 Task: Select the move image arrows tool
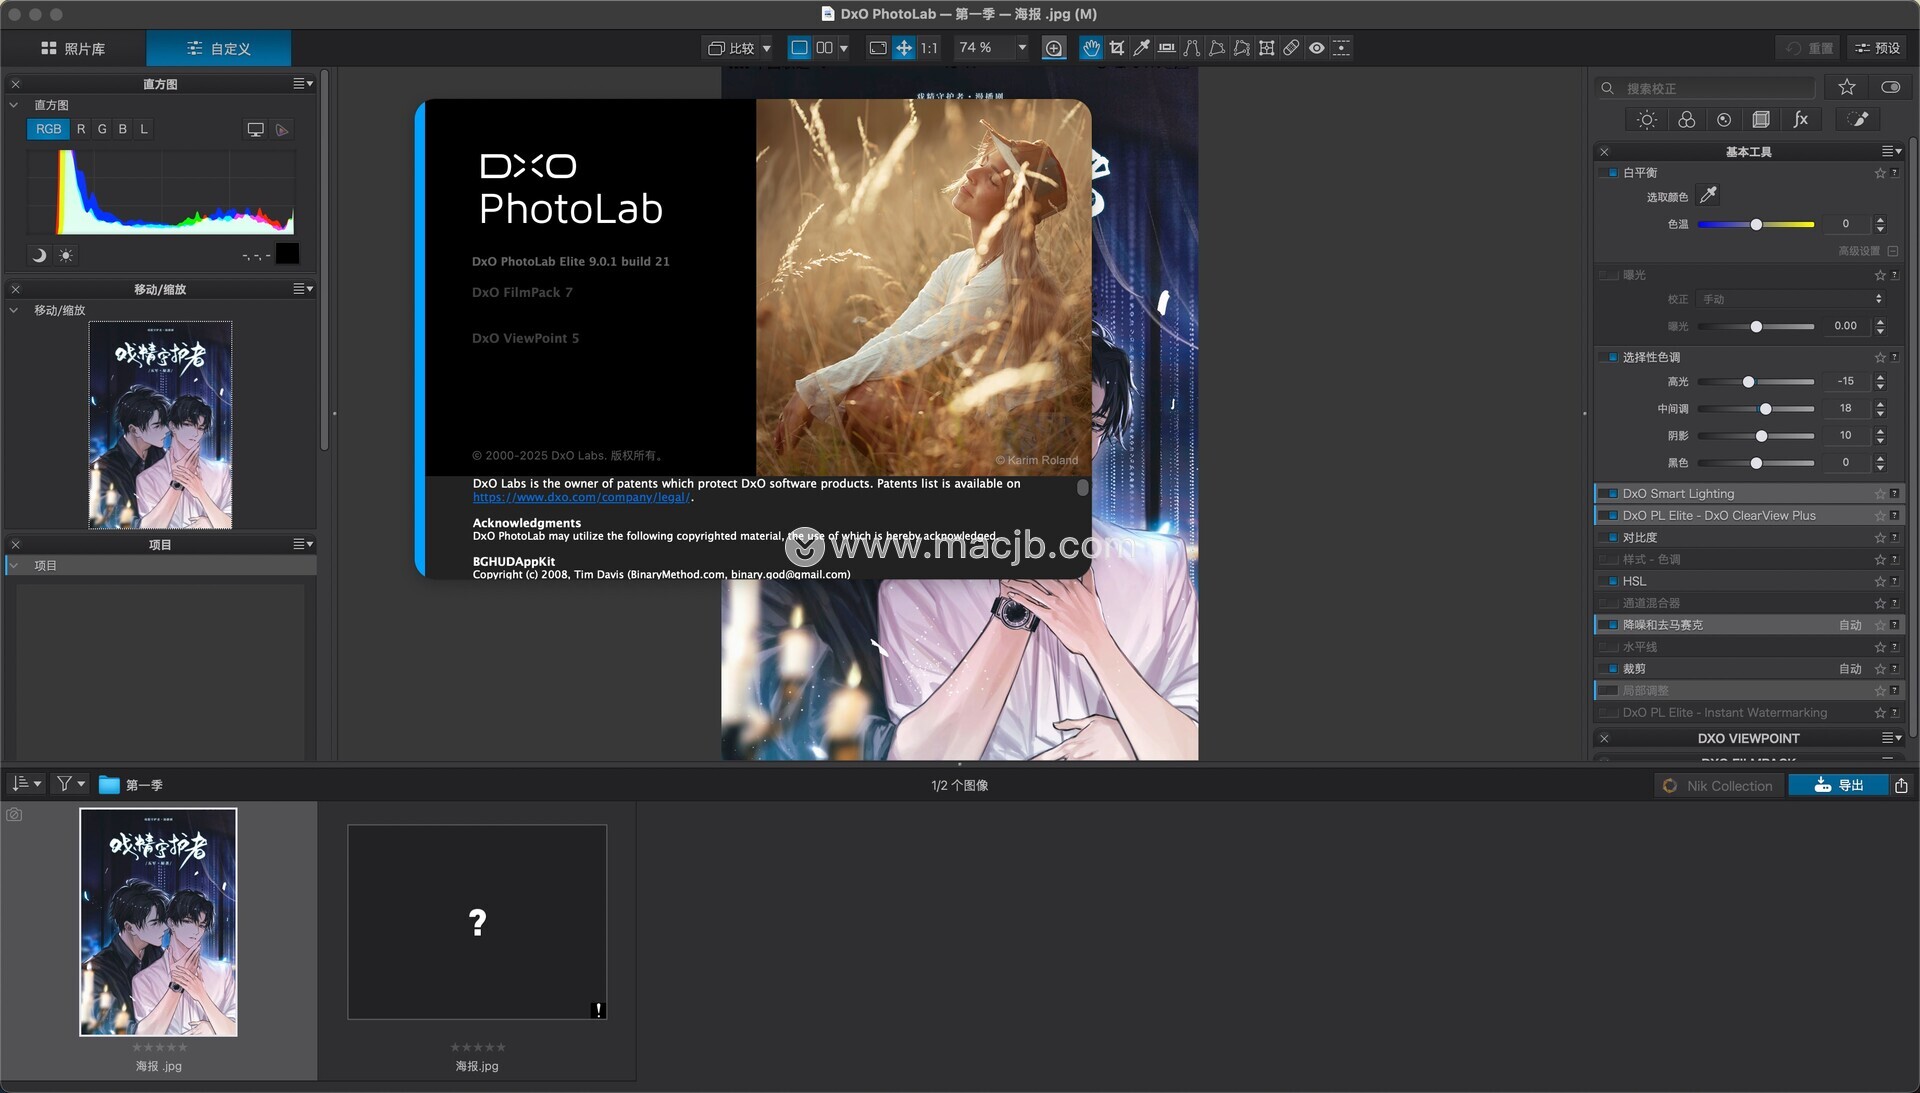(904, 48)
